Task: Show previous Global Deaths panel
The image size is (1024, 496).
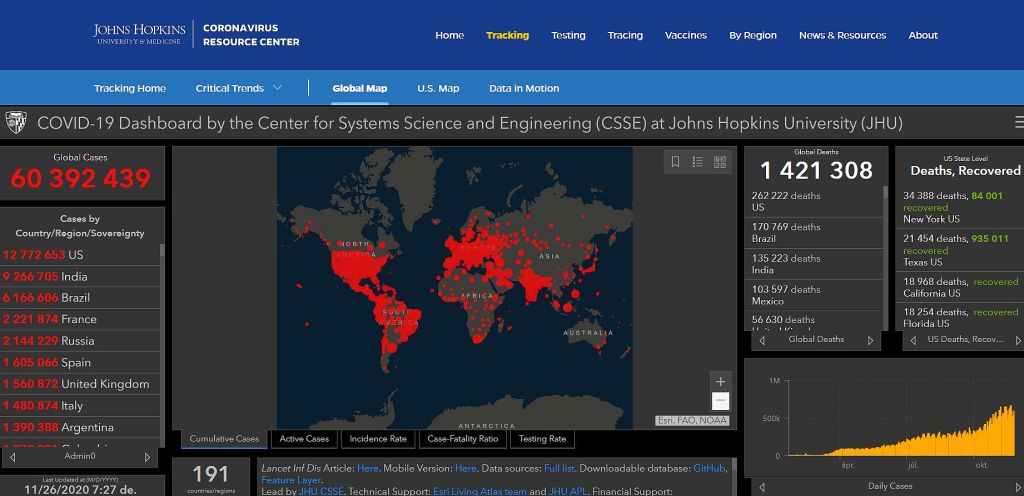Action: (x=761, y=340)
